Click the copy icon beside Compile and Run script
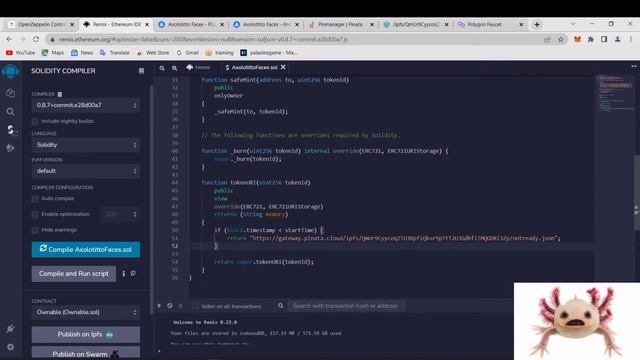The image size is (640, 360). pos(133,273)
